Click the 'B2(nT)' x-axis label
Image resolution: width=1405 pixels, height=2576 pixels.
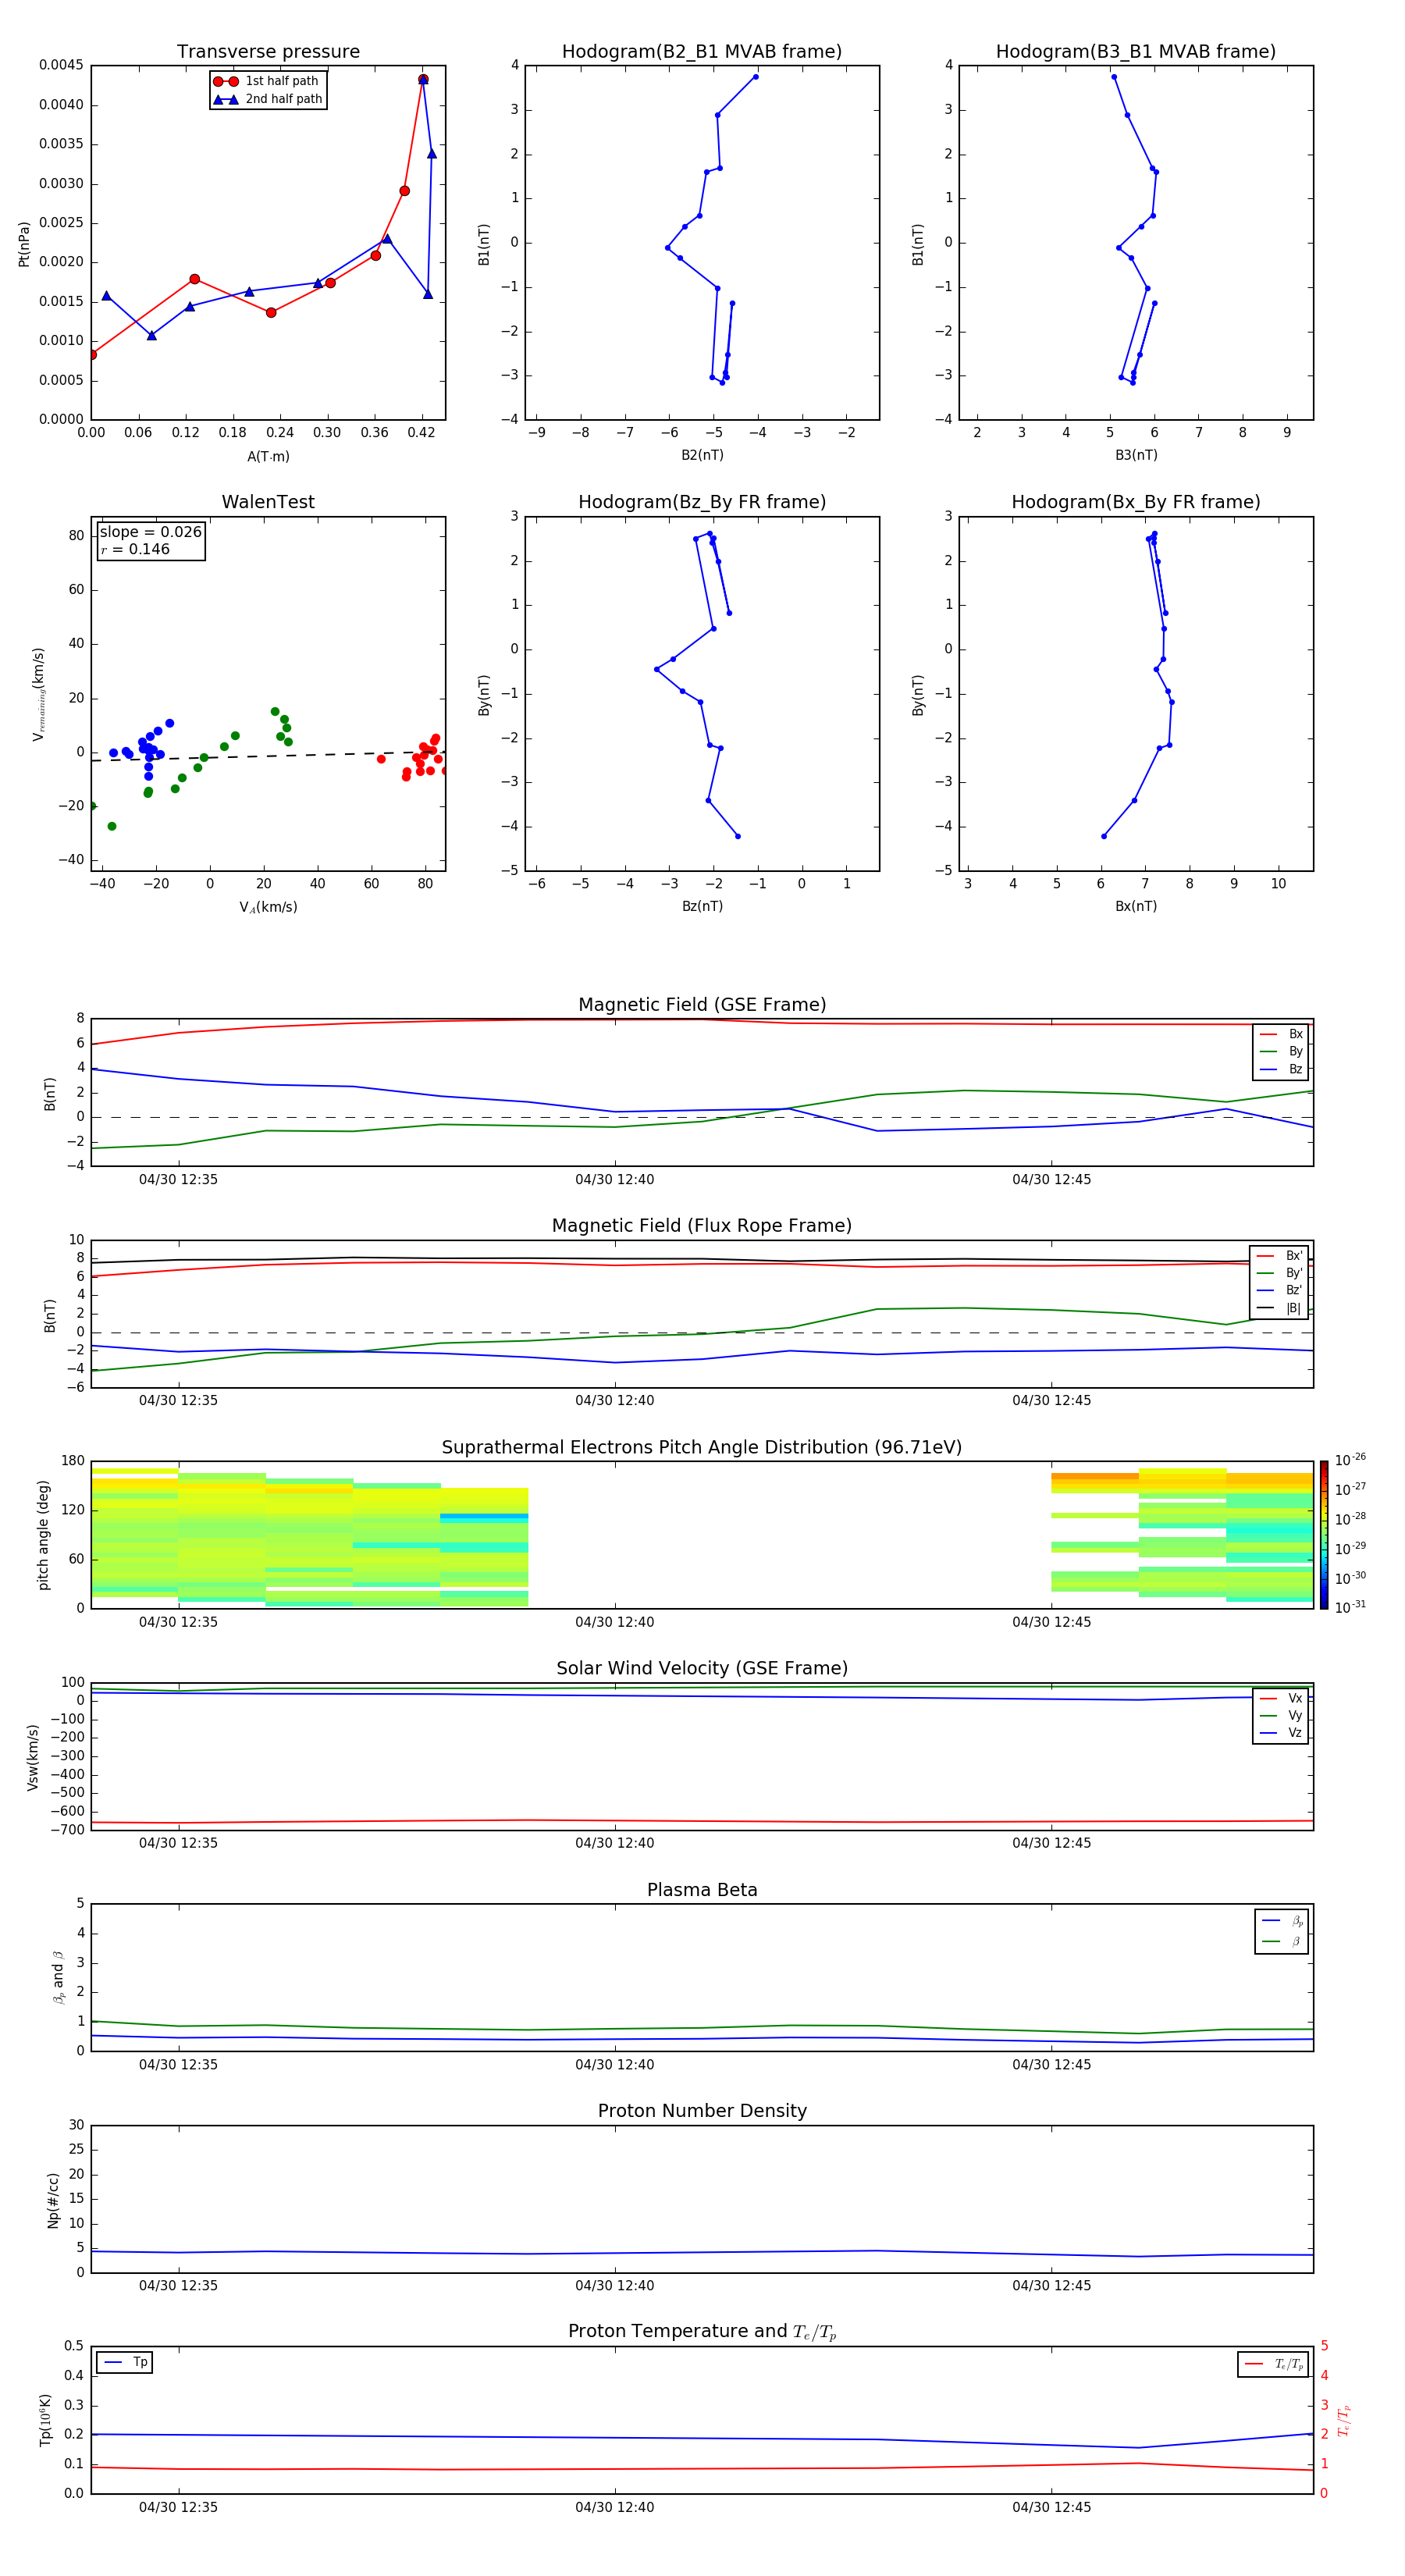[702, 455]
